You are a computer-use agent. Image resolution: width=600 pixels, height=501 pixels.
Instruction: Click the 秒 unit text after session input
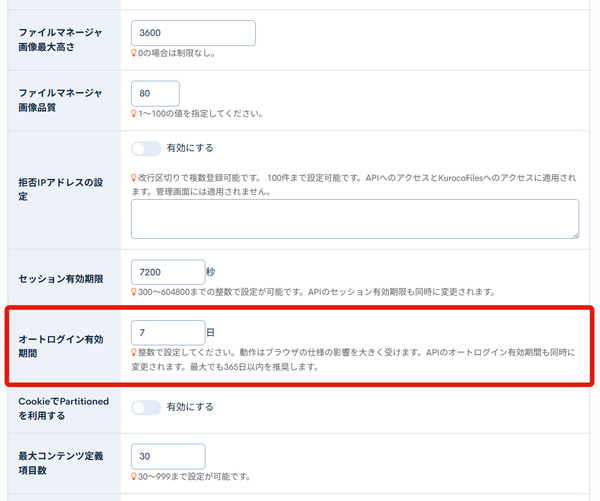point(210,272)
